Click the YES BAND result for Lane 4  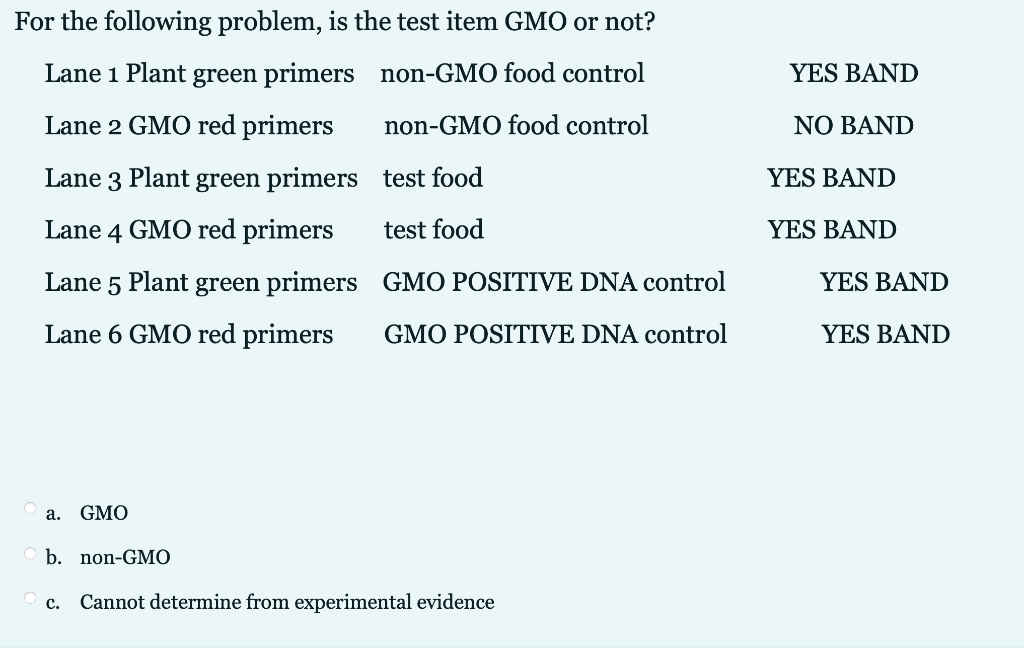(832, 229)
